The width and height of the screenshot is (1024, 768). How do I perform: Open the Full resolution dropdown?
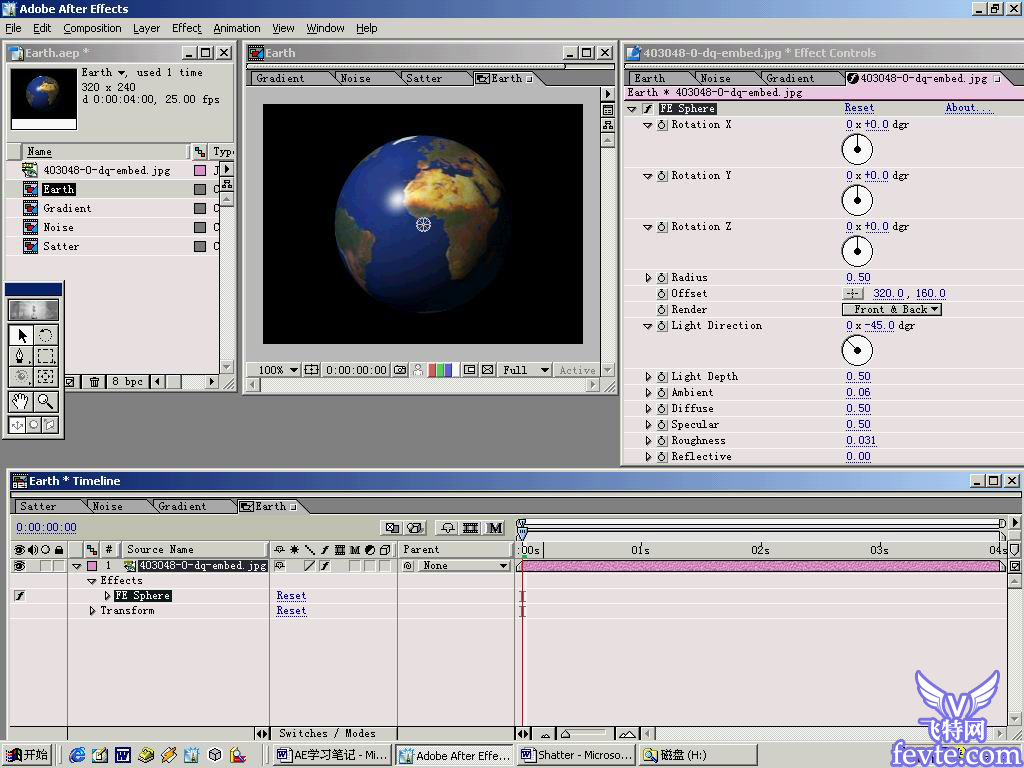pos(525,370)
